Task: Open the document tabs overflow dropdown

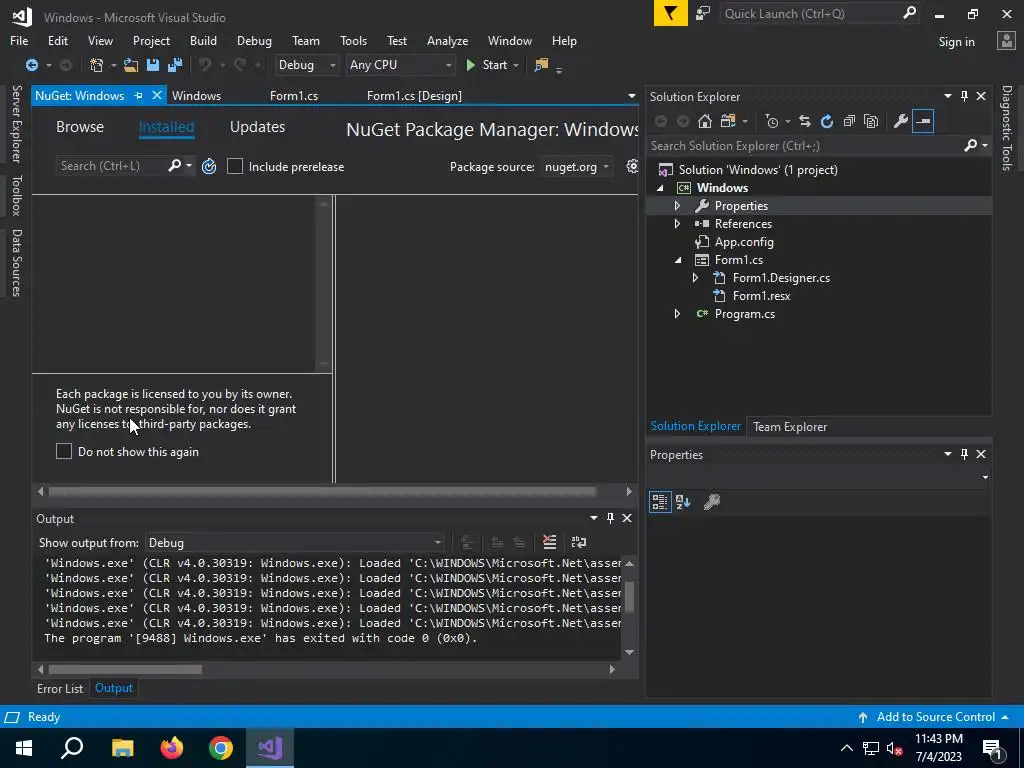Action: coord(632,96)
